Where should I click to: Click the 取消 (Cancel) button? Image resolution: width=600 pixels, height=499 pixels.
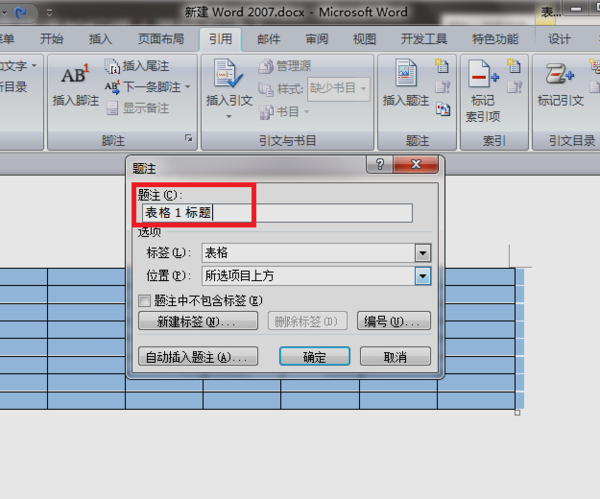(395, 357)
